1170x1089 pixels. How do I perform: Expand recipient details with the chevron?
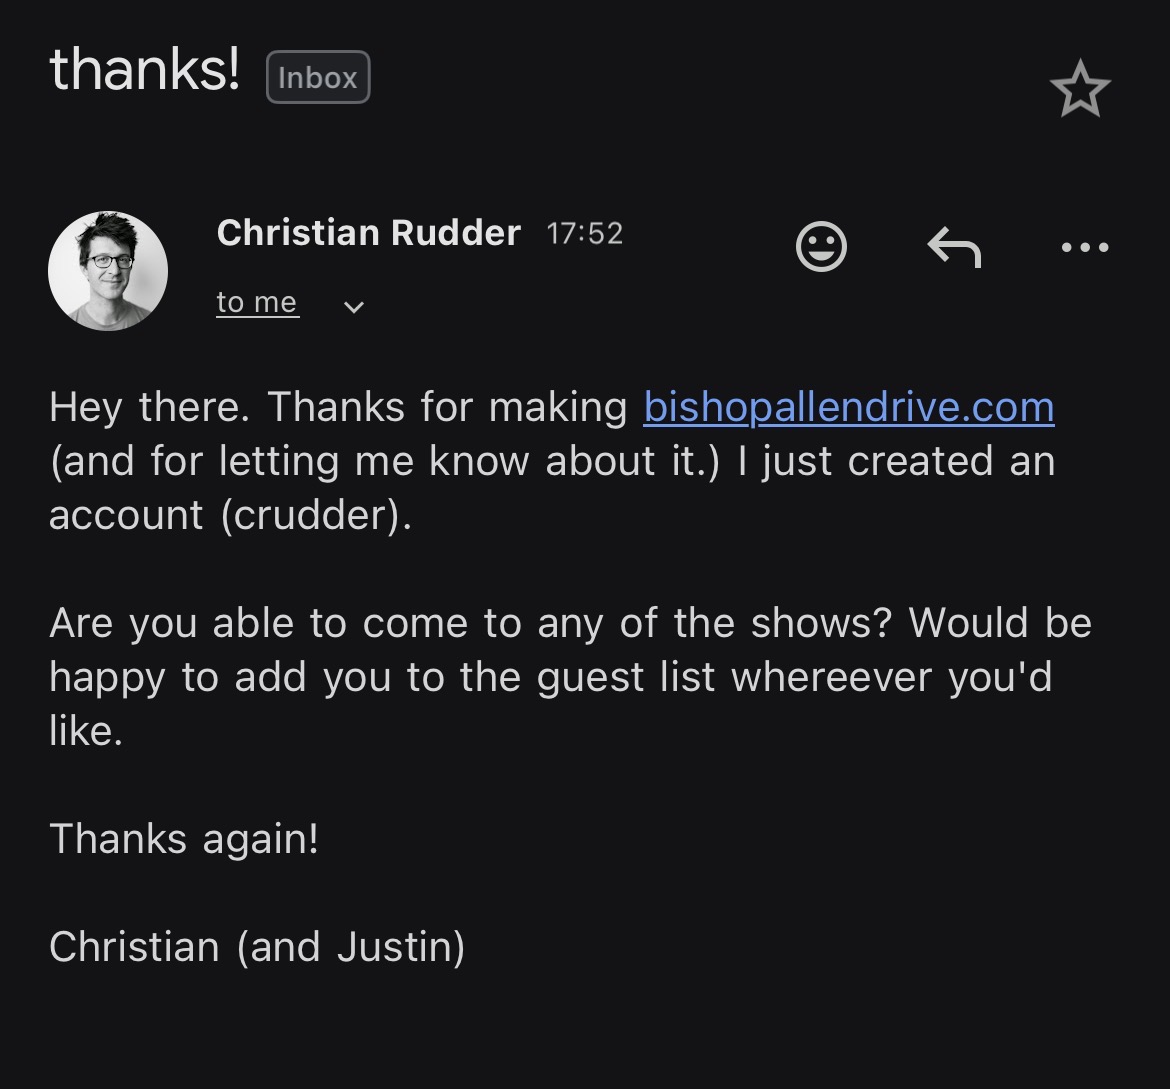353,306
